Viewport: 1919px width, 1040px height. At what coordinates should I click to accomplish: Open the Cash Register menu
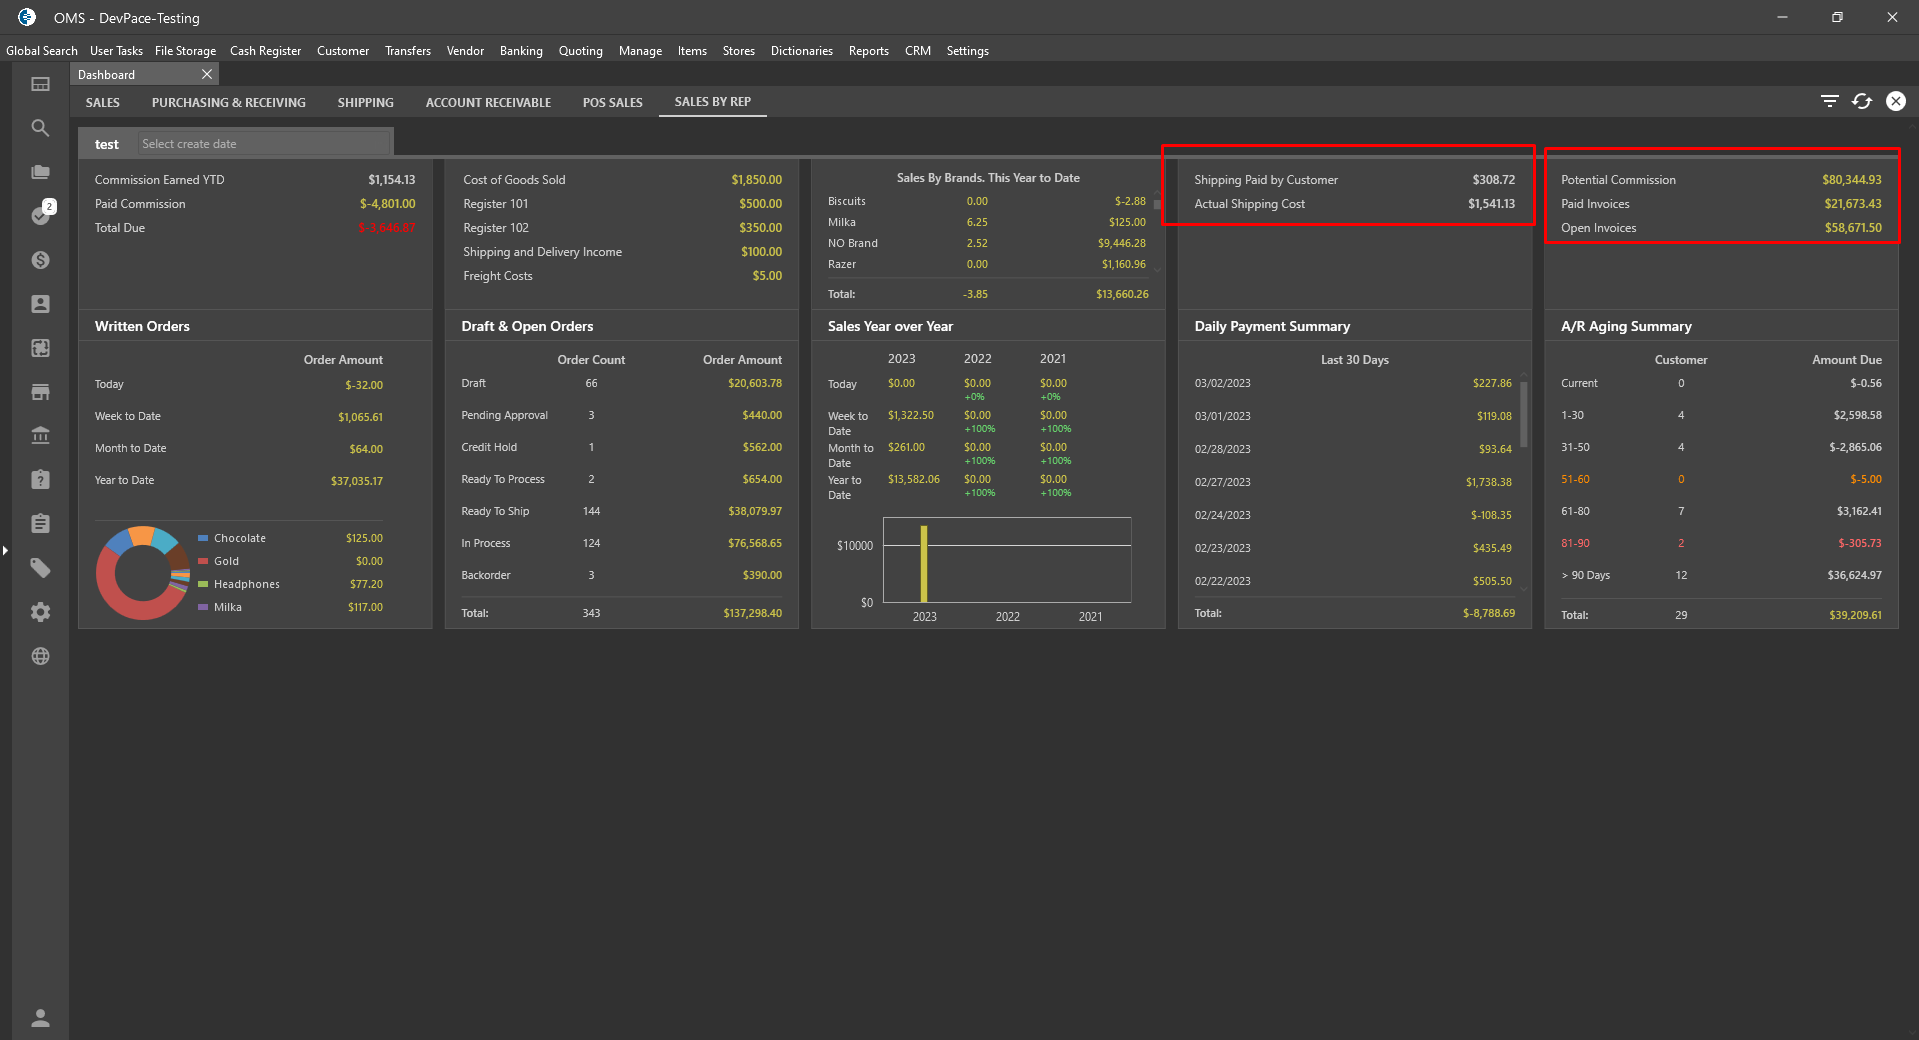tap(265, 51)
